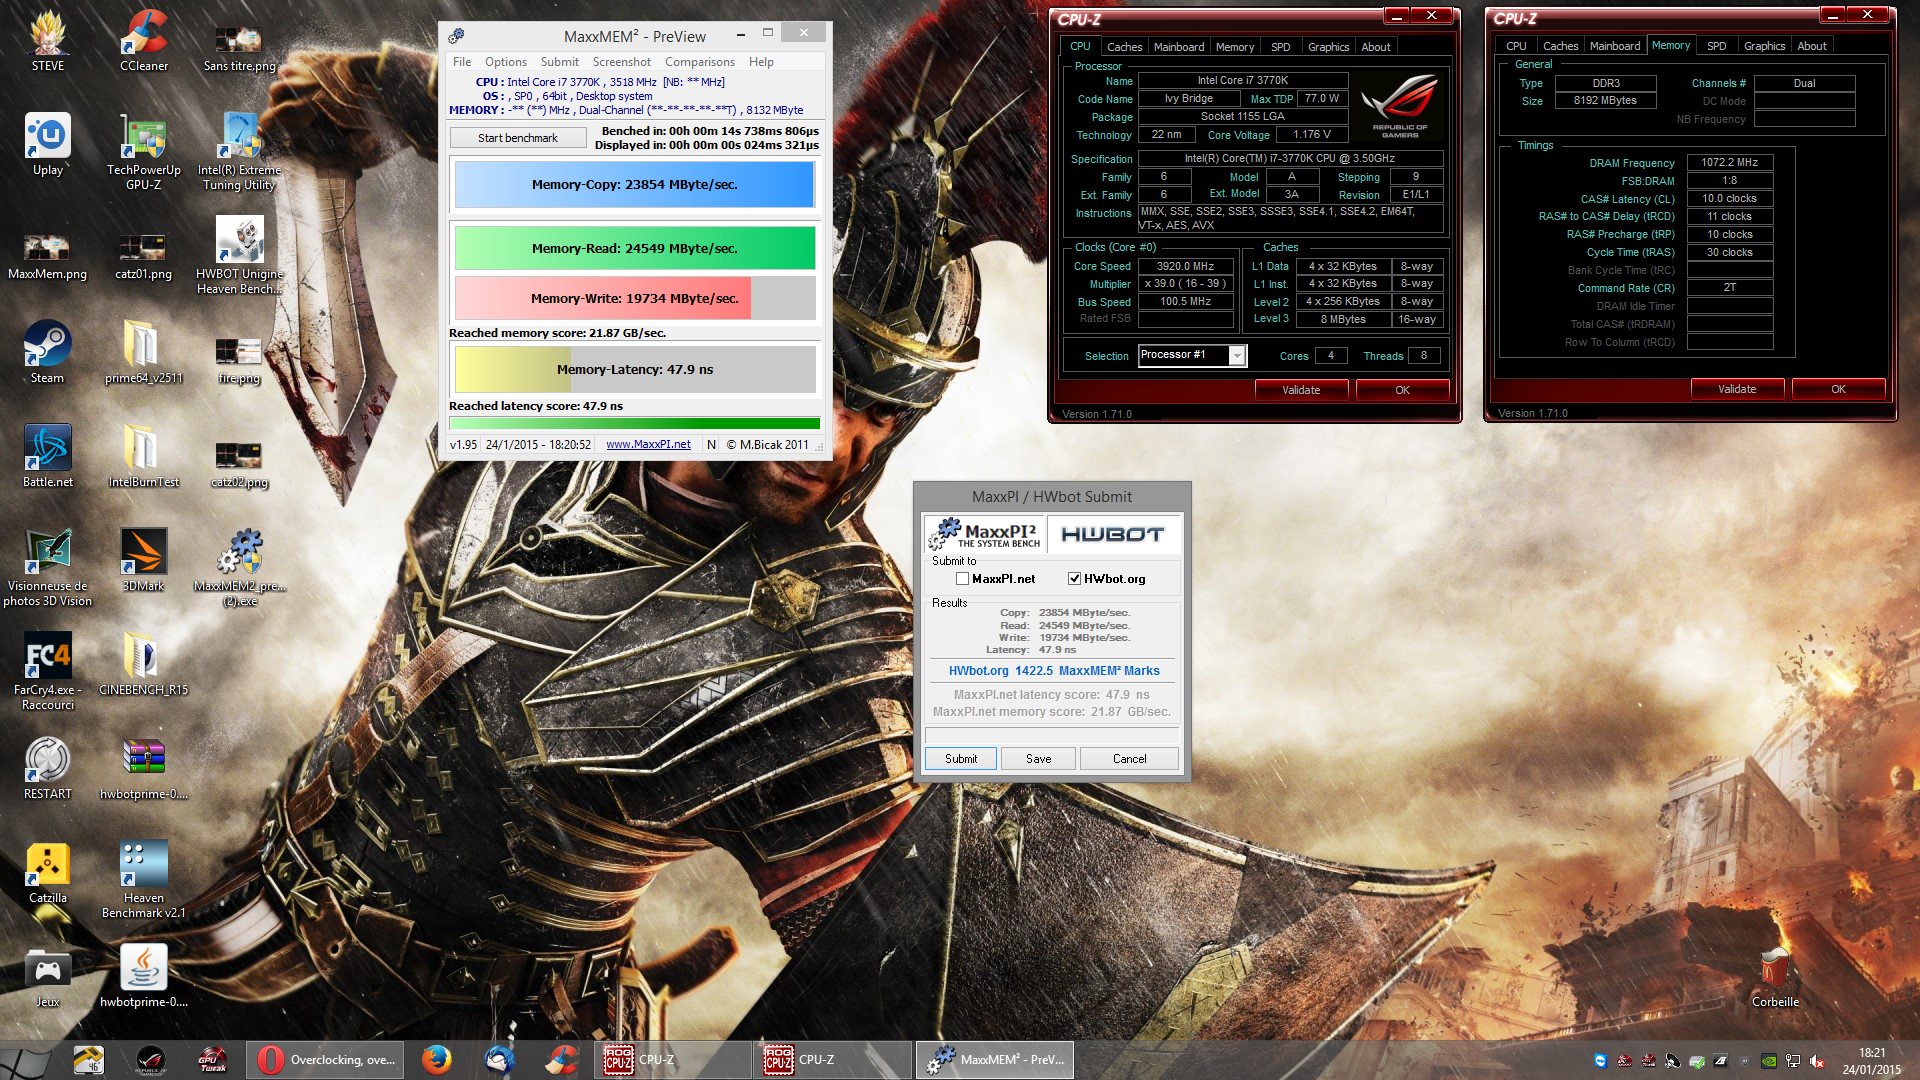Expand the Processor #1 selection dropdown

pos(1237,356)
